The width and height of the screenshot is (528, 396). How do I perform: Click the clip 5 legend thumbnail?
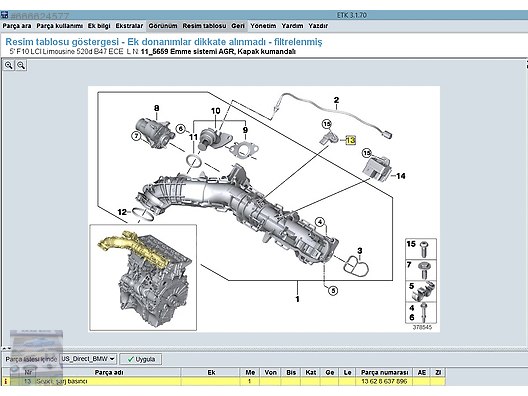421,291
